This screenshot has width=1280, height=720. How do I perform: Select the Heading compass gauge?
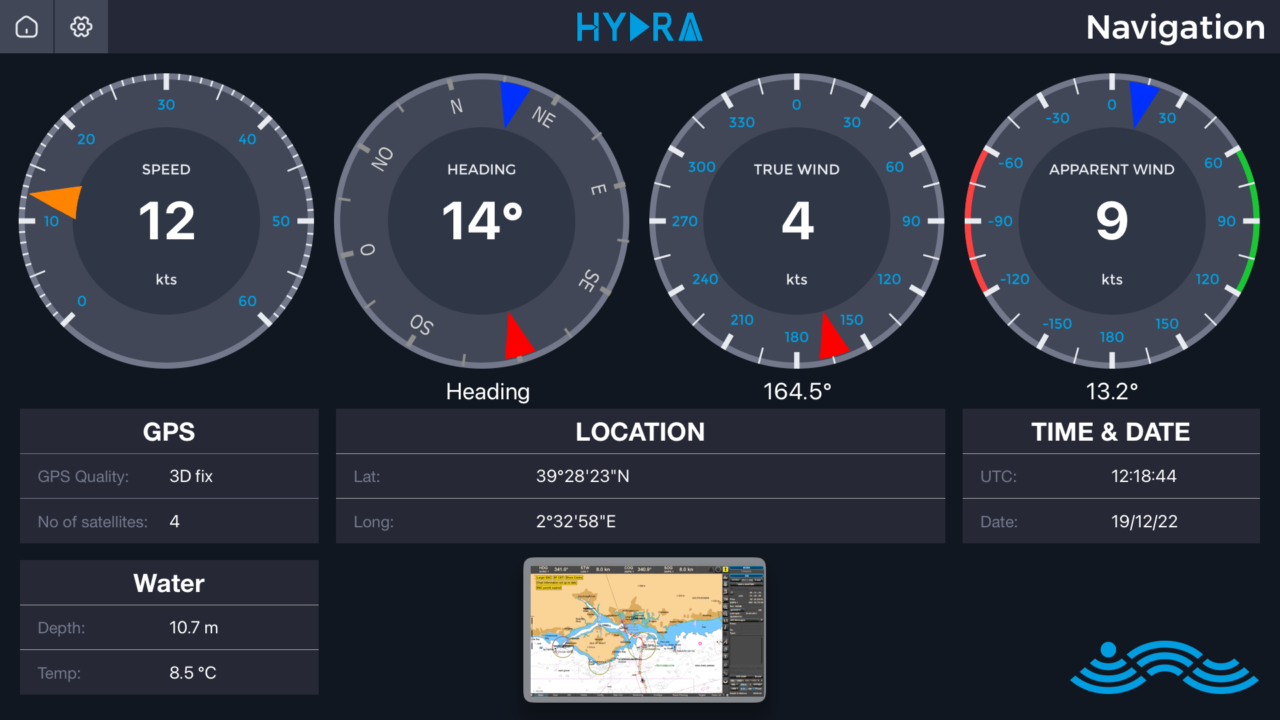pos(481,221)
